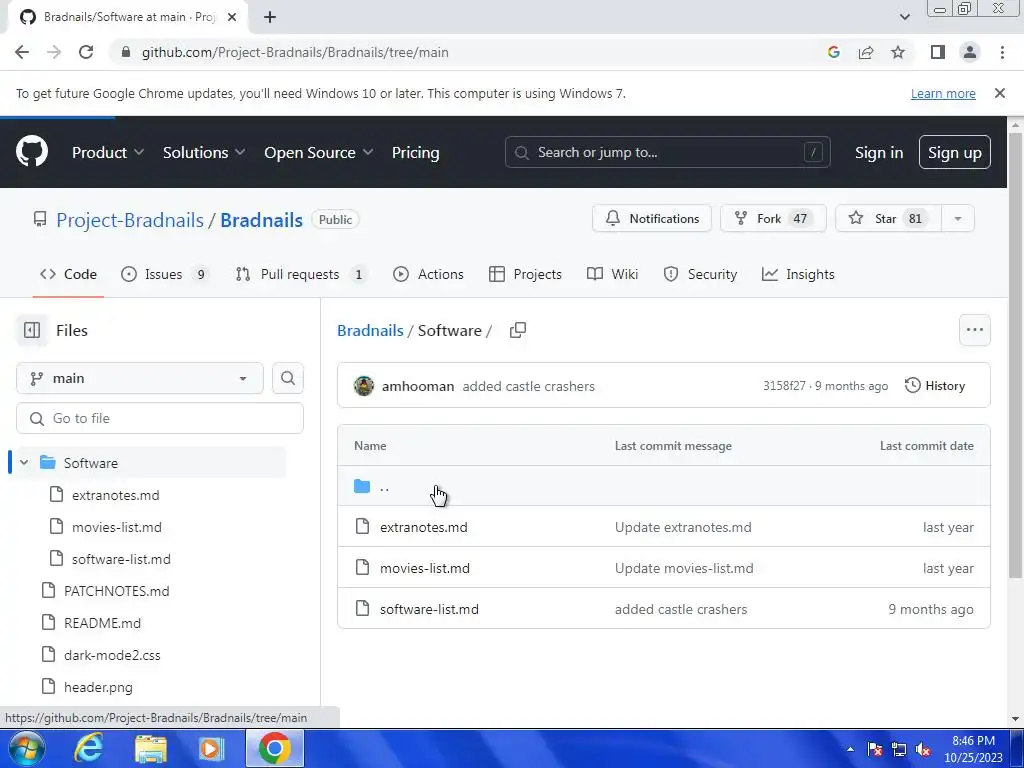Collapse the file tree panel icon
The image size is (1024, 768).
(x=32, y=330)
